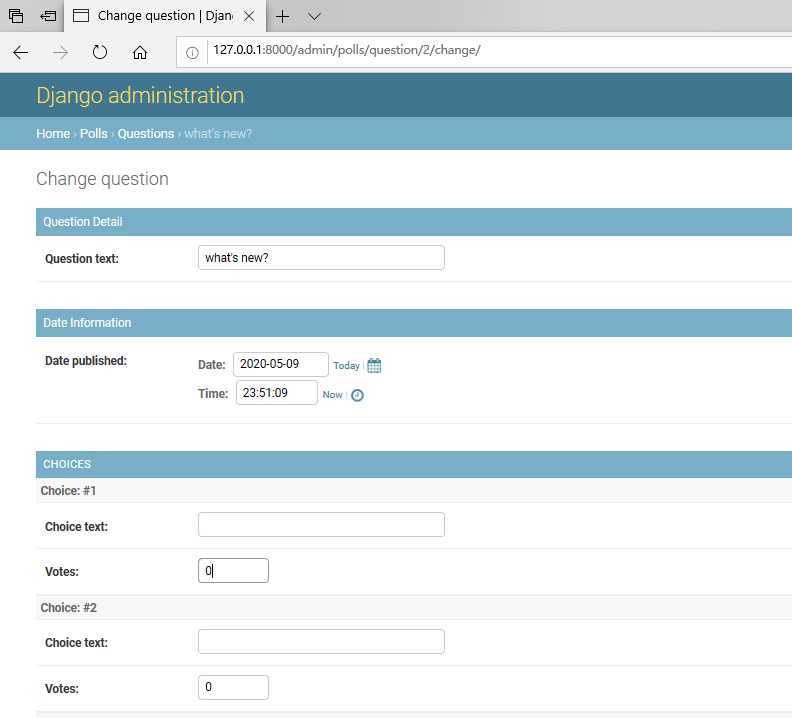The width and height of the screenshot is (792, 718).
Task: Go to browser home page icon
Action: coord(140,52)
